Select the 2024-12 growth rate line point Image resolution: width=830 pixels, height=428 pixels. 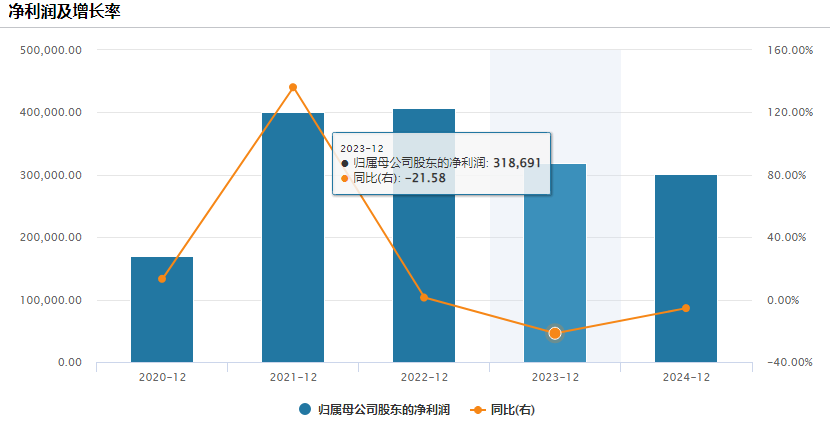[686, 308]
